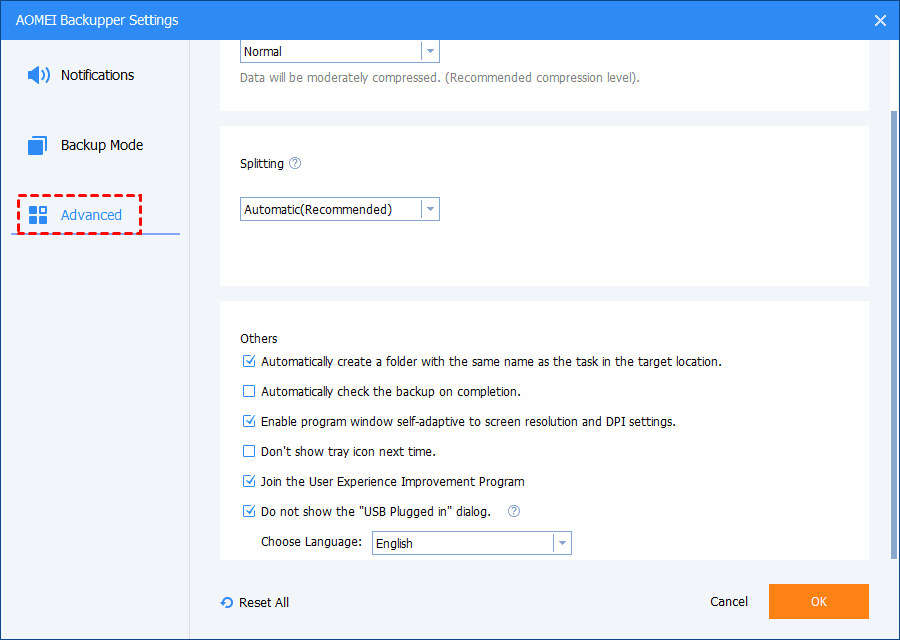Viewport: 900px width, 640px height.
Task: Uncheck Join the User Experience Improvement Program
Action: click(x=249, y=481)
